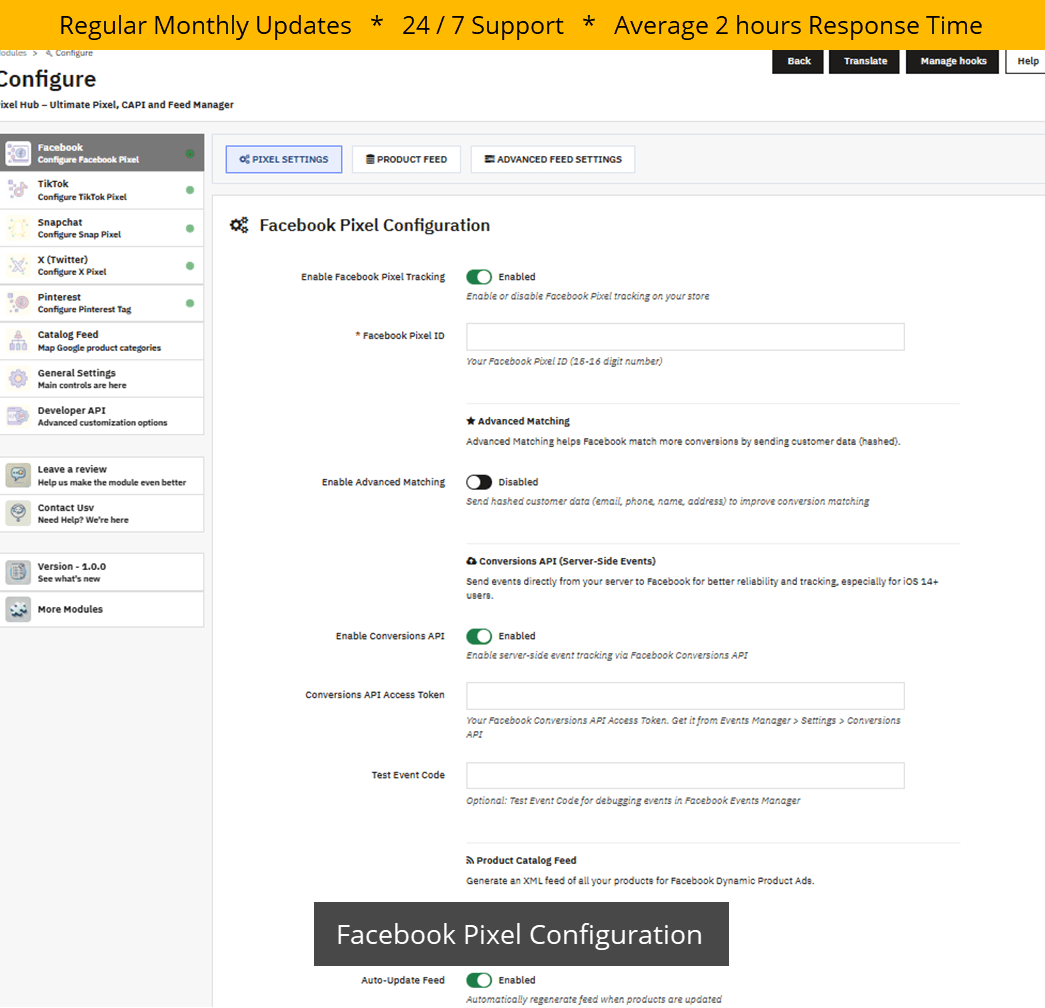
Task: Click the General Settings gear icon
Action: pyautogui.click(x=19, y=379)
